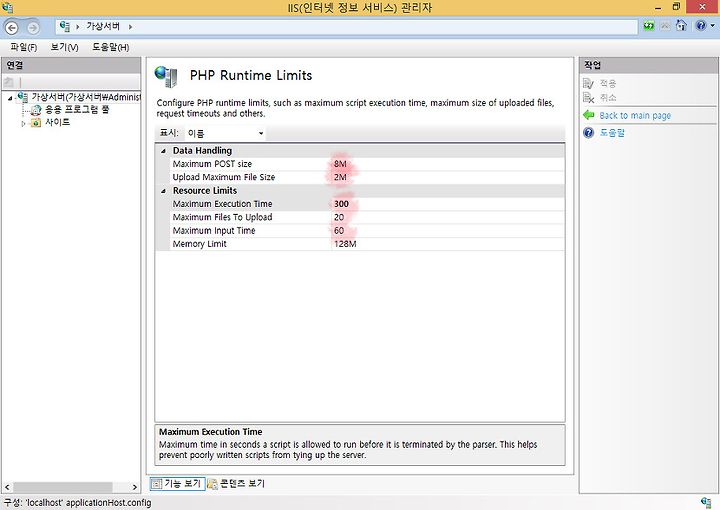Click the PHP Runtime Limits header icon
Image resolution: width=720 pixels, height=510 pixels.
166,77
